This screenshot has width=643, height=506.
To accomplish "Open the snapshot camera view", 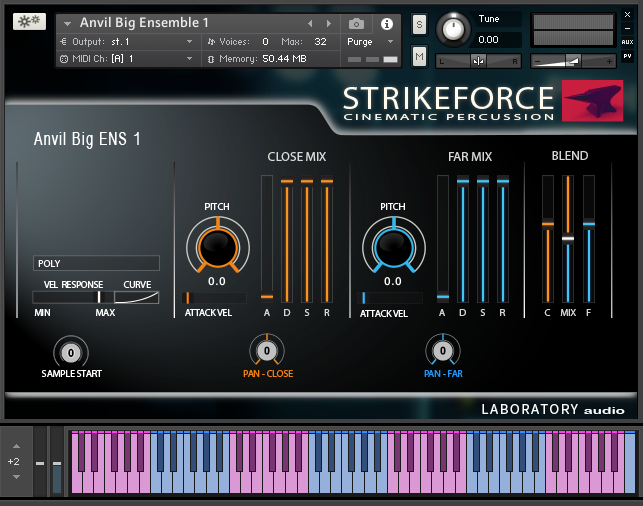I will (x=356, y=23).
